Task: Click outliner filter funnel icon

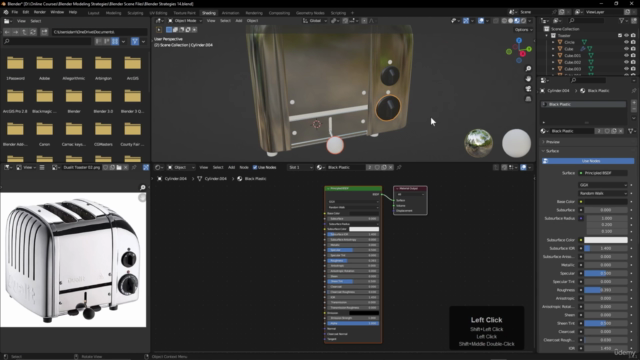Action: (x=622, y=20)
